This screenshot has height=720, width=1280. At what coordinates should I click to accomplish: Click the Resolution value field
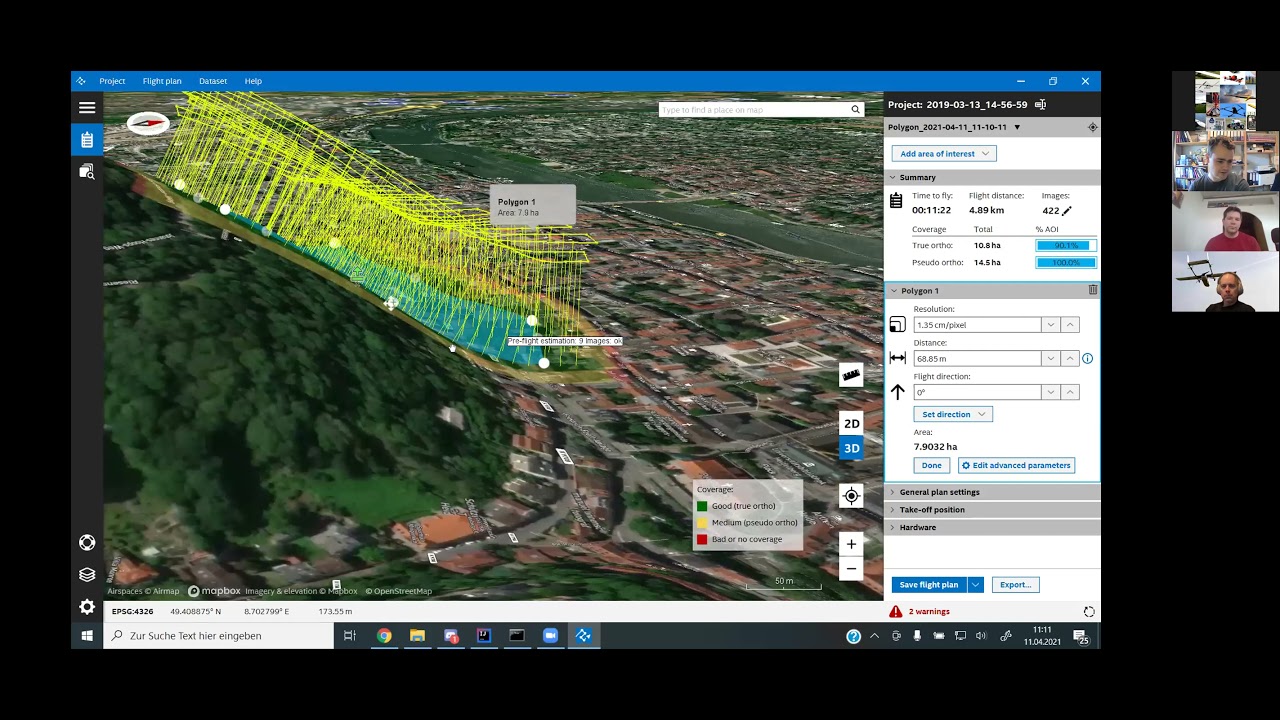click(x=977, y=324)
